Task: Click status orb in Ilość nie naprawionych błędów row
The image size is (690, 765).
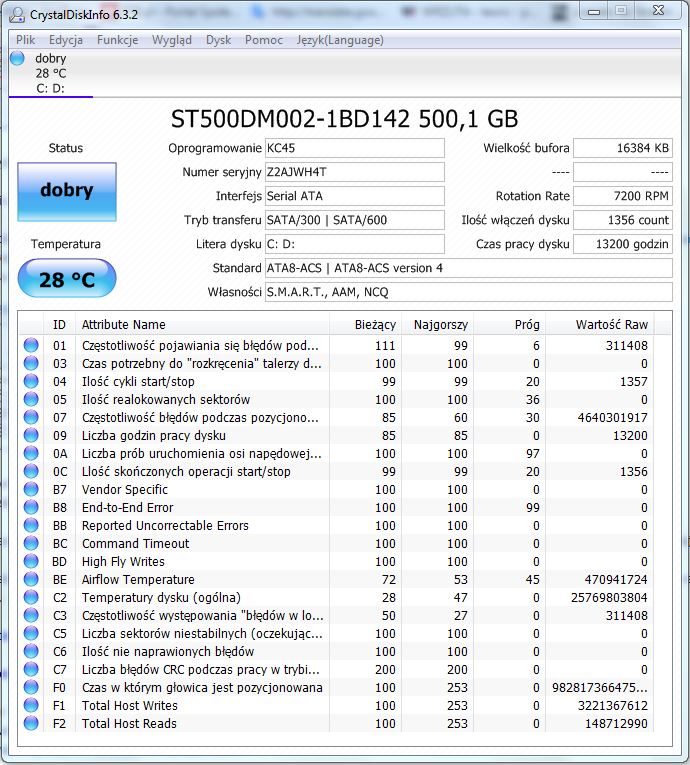Action: tap(31, 651)
